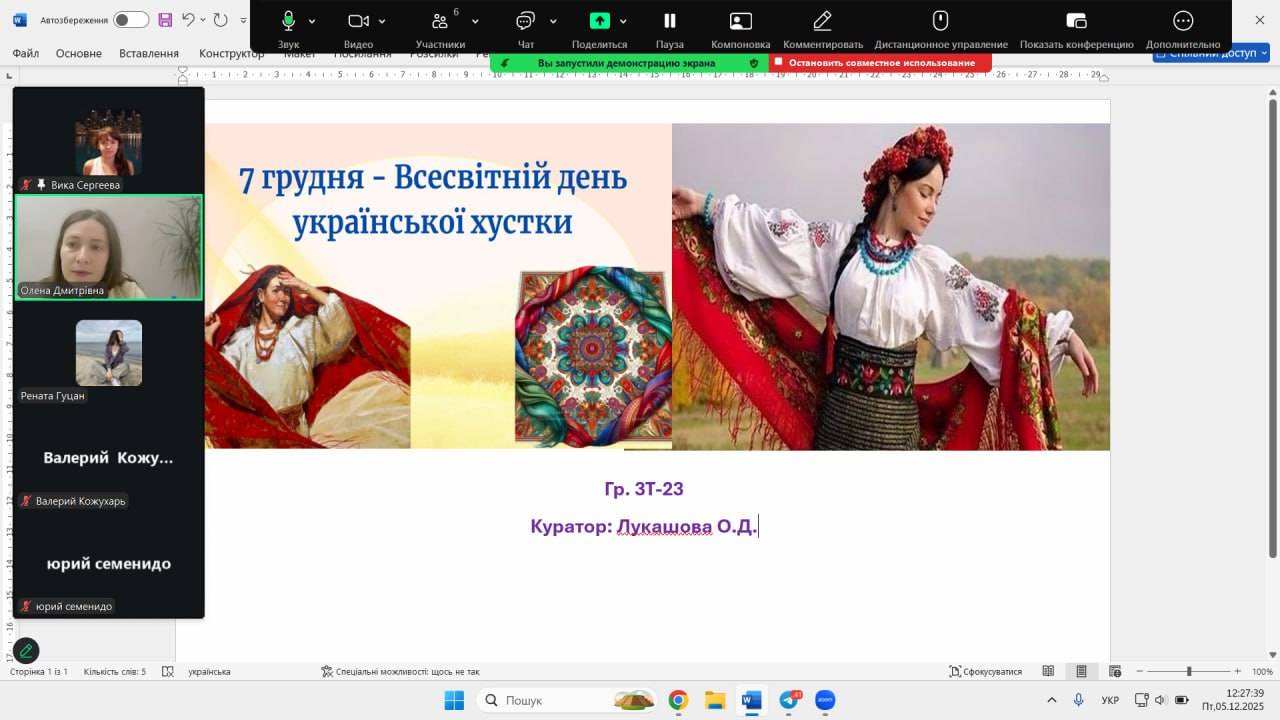
Task: Expand the video options arrow next to Видео
Action: [x=382, y=21]
